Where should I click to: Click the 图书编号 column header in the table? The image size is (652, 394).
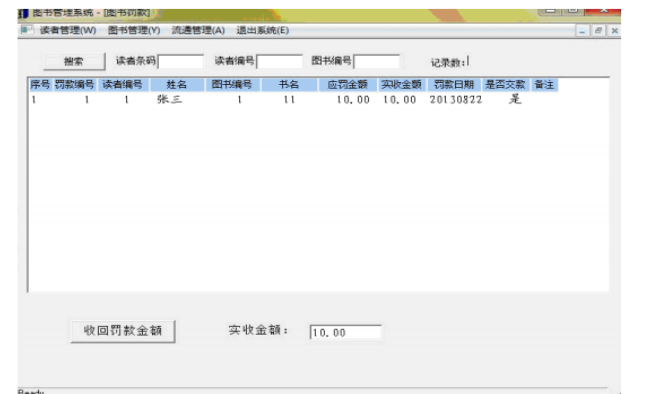(232, 85)
